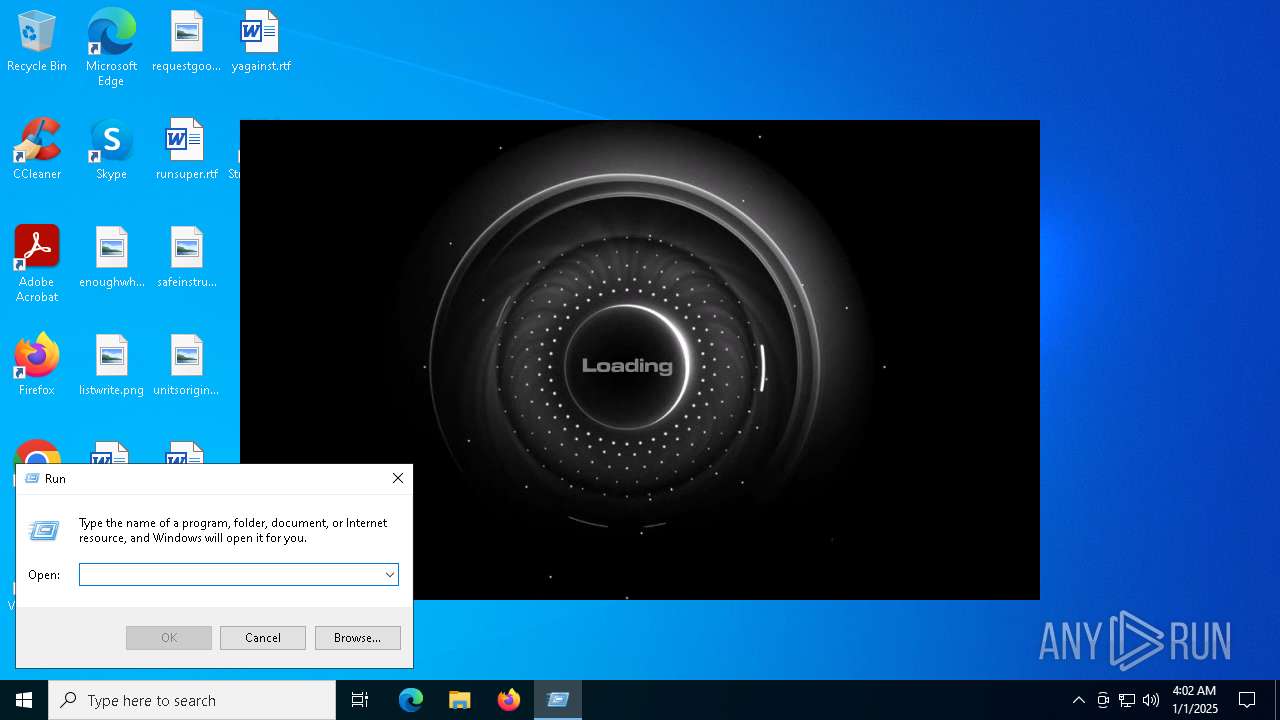This screenshot has height=720, width=1280.
Task: Select the yagainst.rtf document icon
Action: (x=261, y=42)
